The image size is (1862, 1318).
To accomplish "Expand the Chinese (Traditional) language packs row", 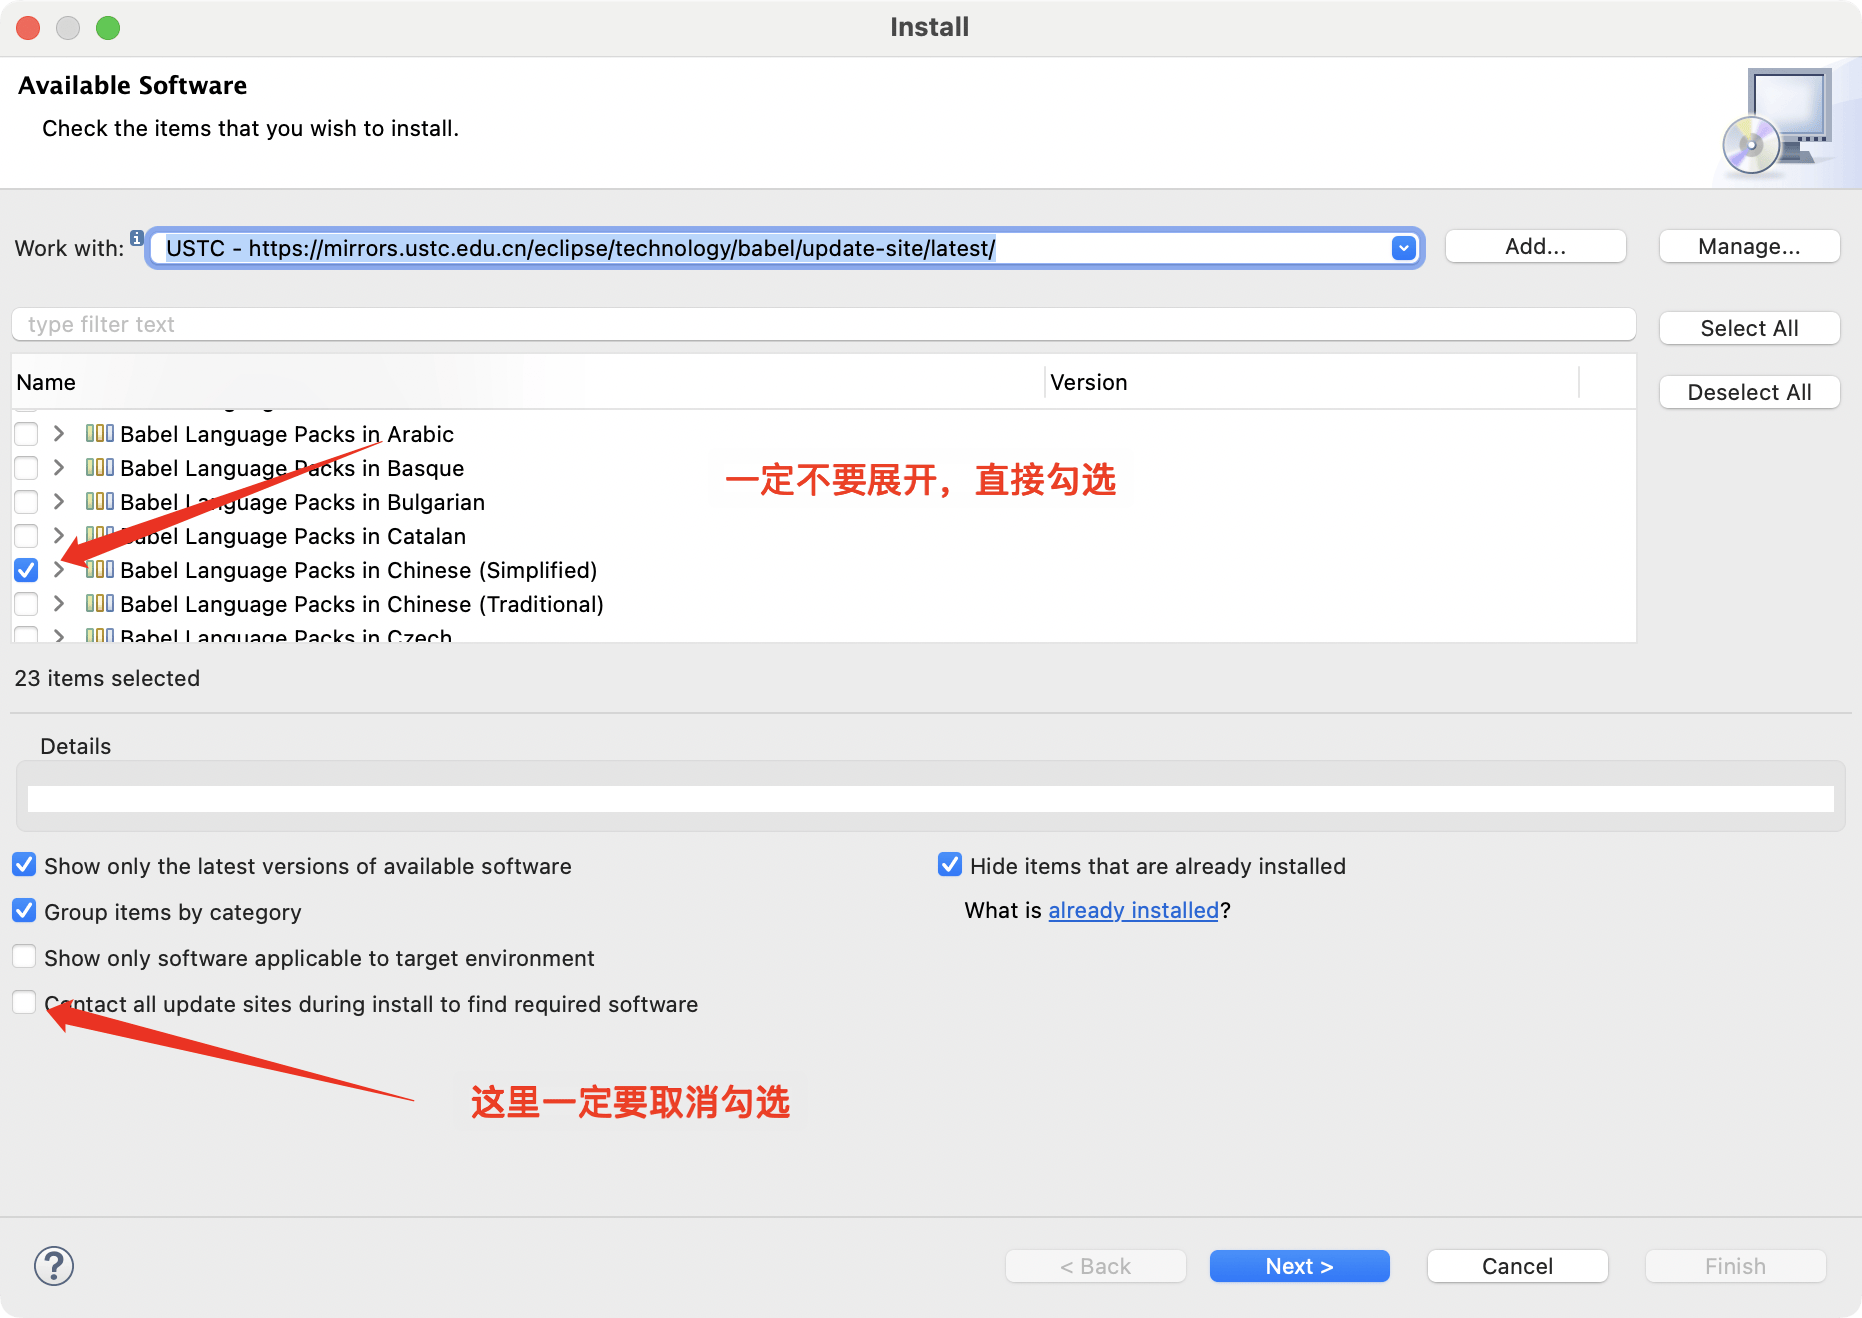I will 59,603.
